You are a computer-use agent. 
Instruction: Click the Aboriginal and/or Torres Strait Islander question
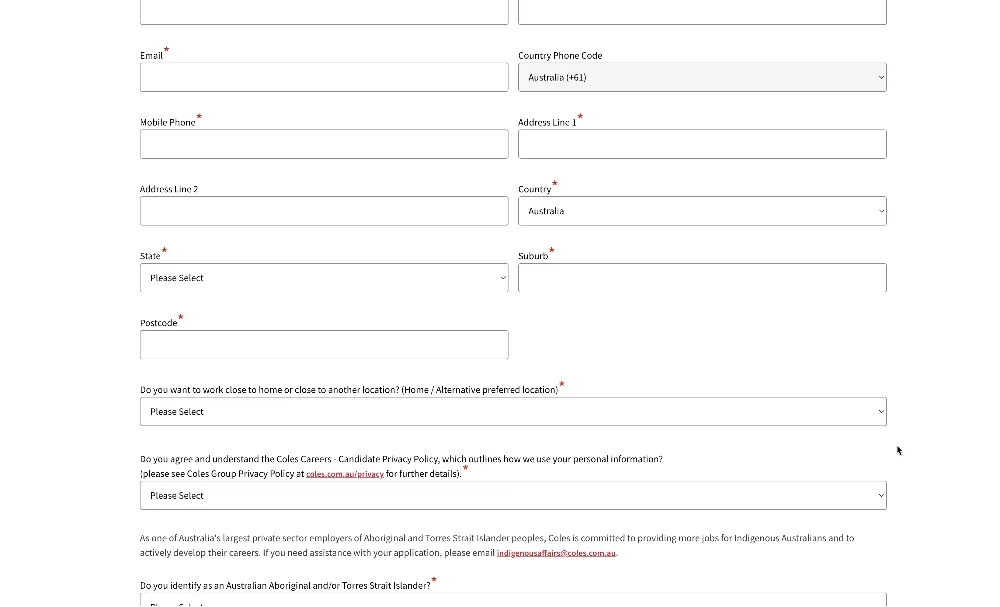point(285,585)
